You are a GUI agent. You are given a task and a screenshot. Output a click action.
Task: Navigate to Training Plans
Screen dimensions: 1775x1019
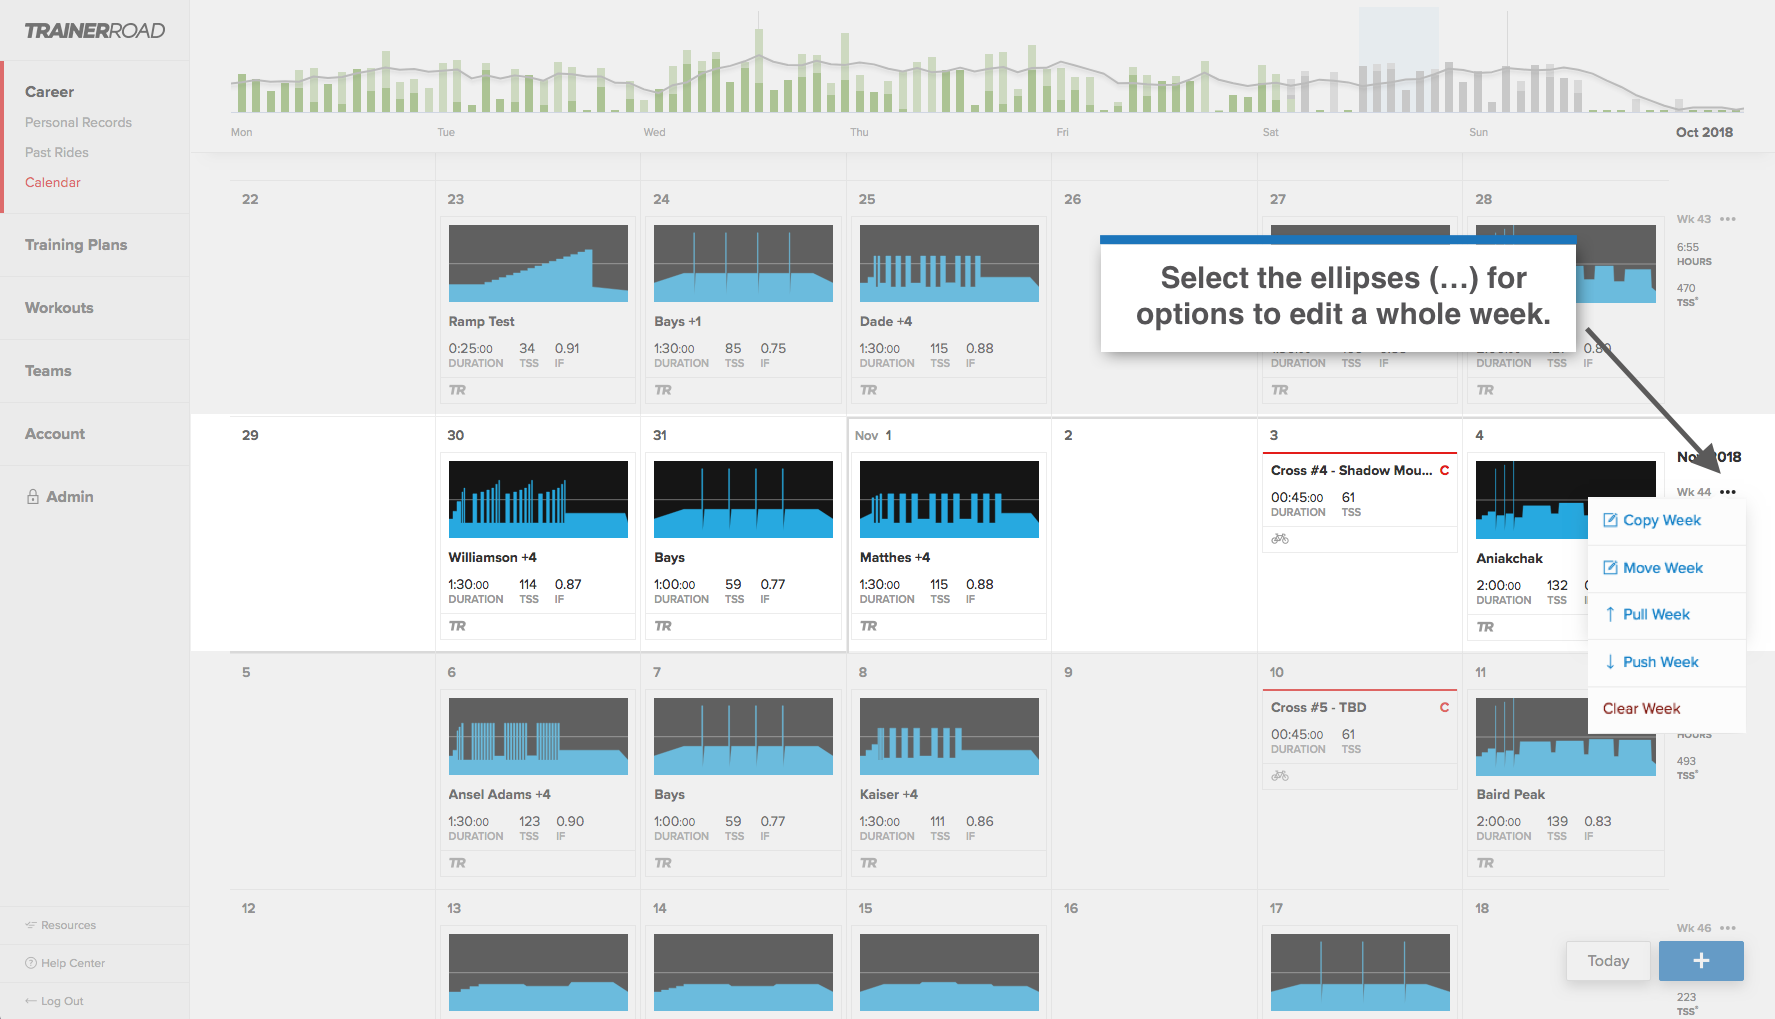pyautogui.click(x=76, y=245)
